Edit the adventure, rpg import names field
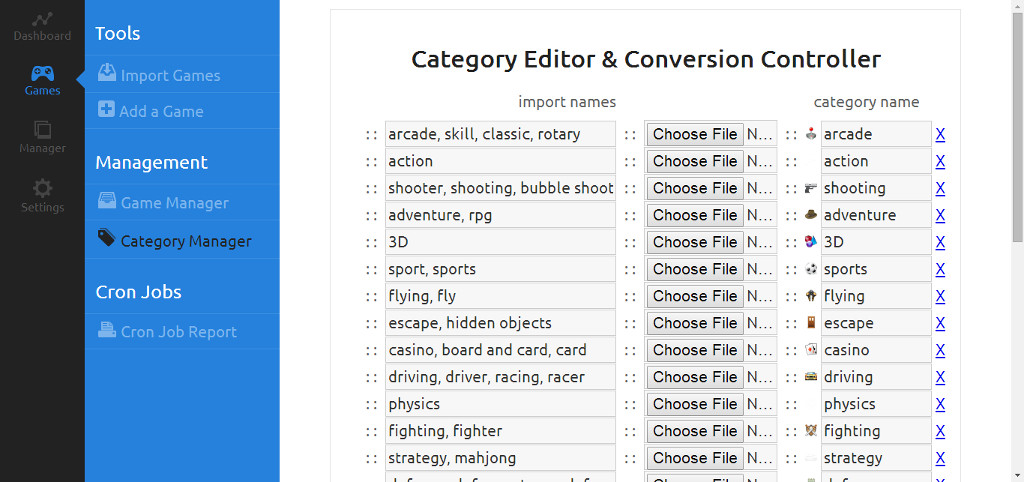Screen dimensions: 1024x482 pyautogui.click(x=500, y=215)
